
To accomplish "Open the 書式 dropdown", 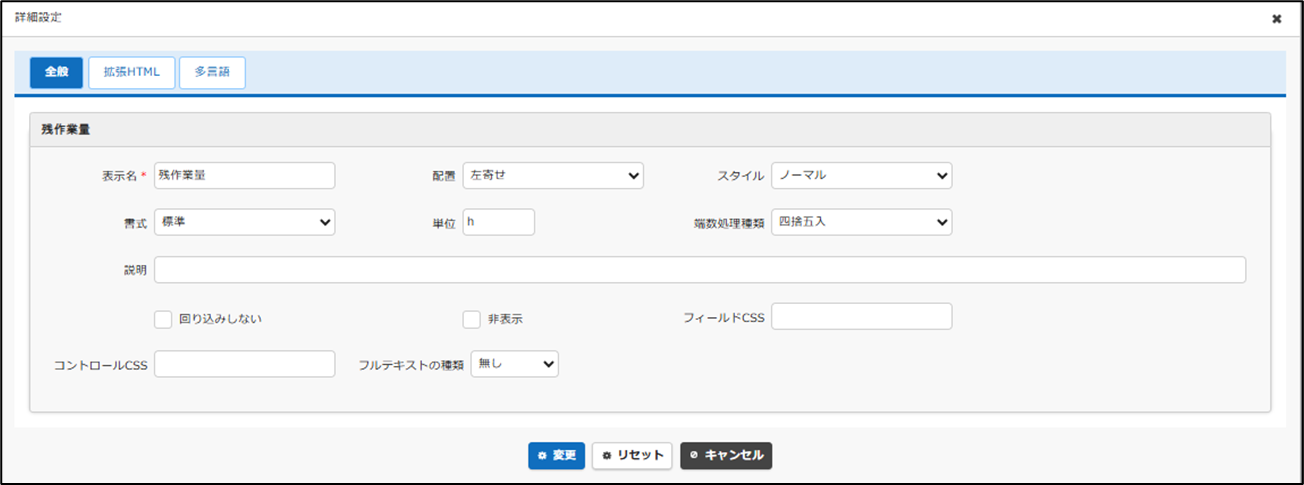I will tap(244, 222).
